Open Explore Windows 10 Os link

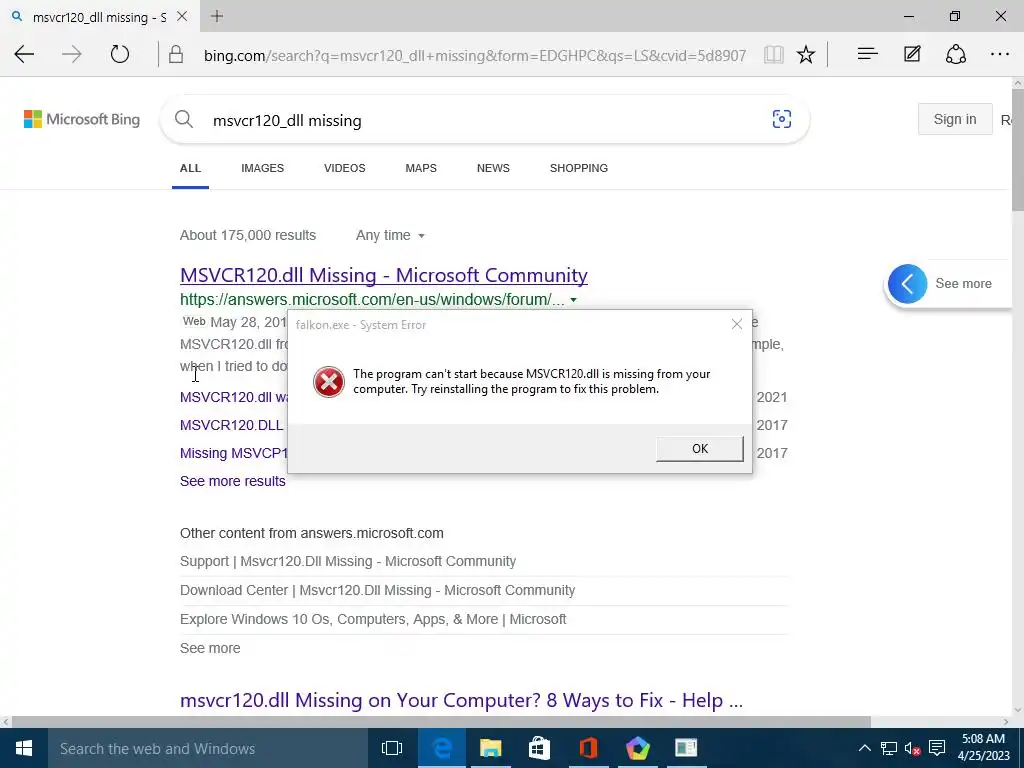pyautogui.click(x=373, y=618)
